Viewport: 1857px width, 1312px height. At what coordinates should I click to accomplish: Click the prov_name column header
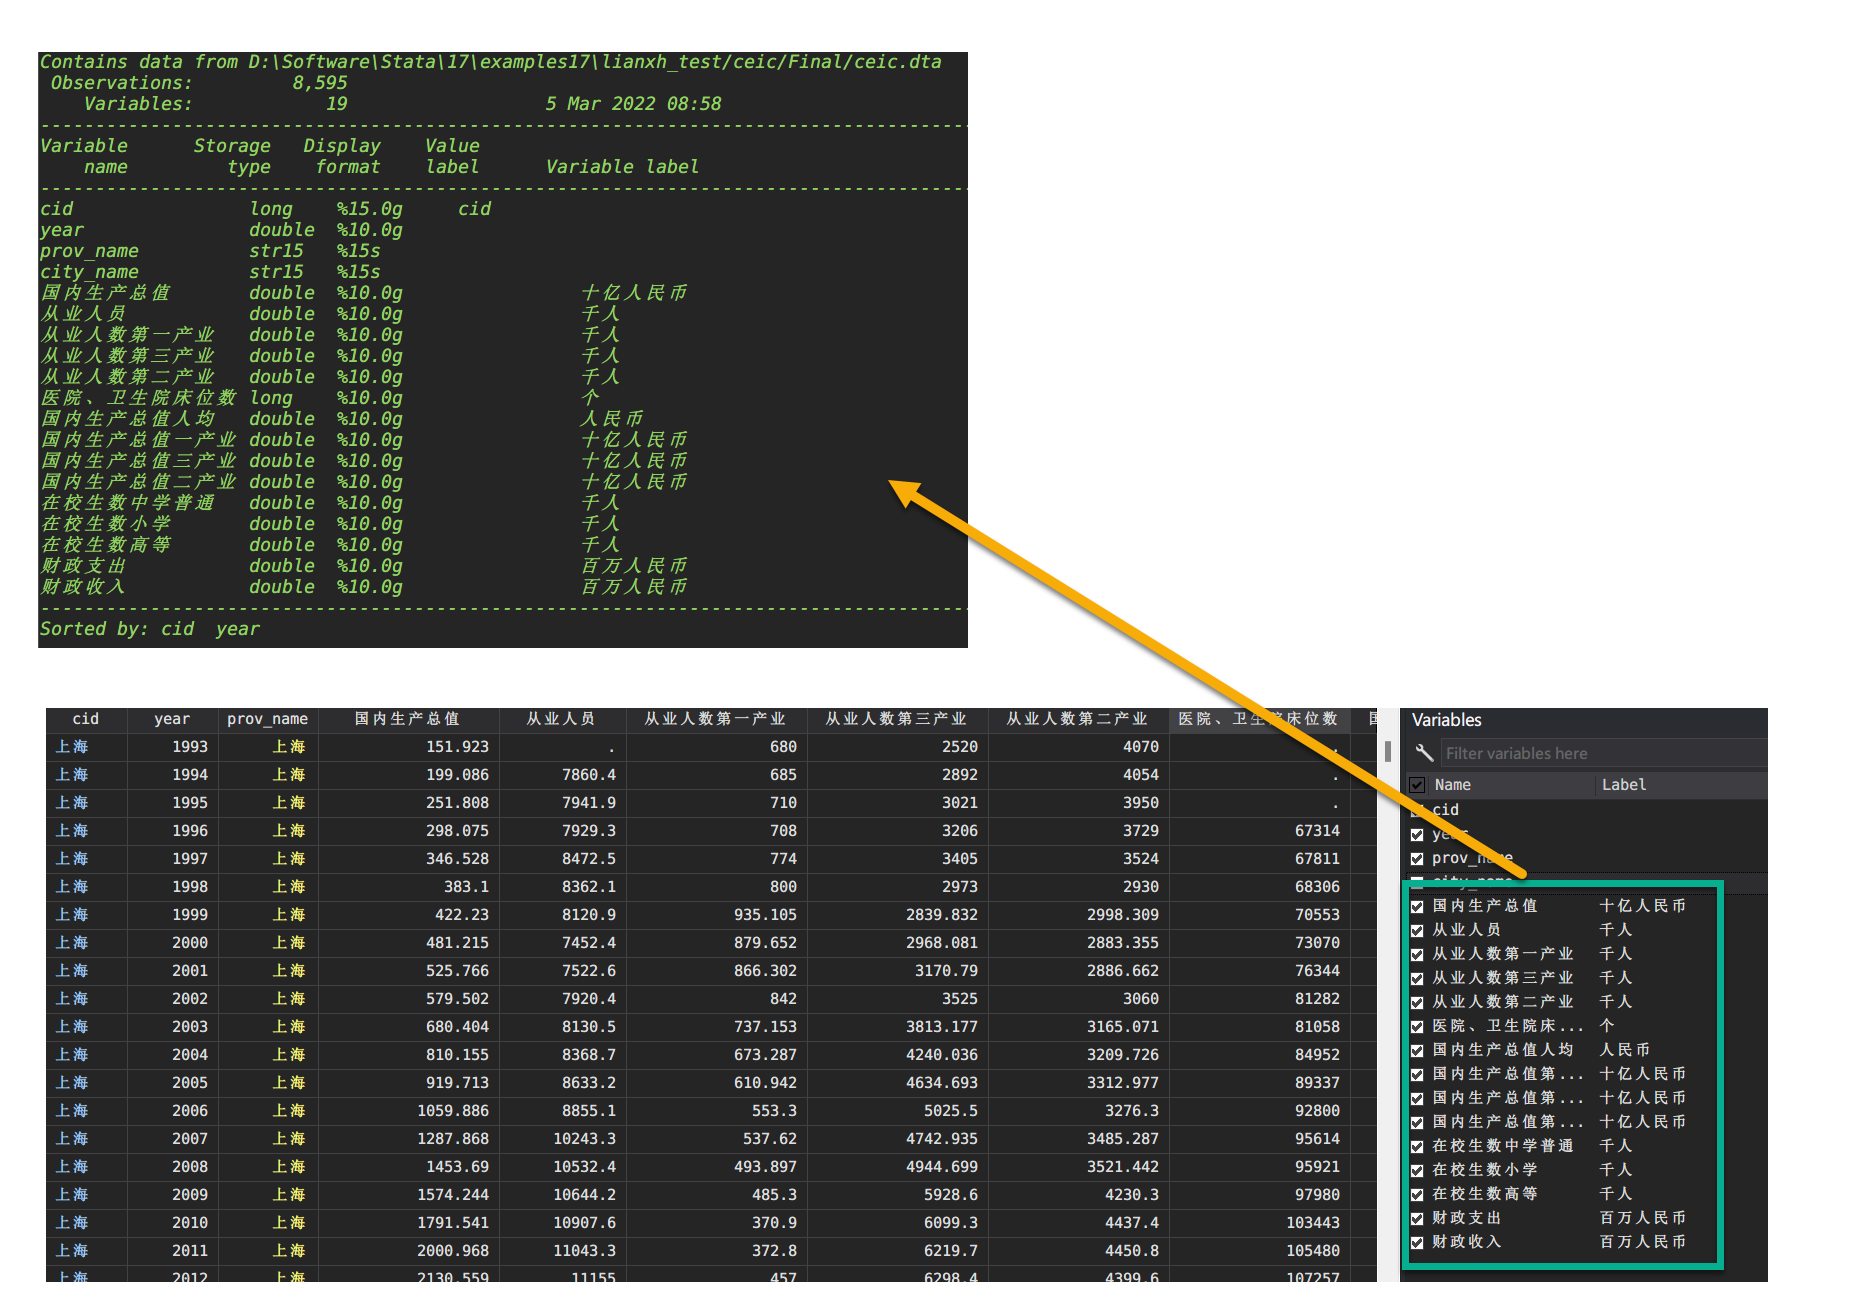click(x=267, y=719)
